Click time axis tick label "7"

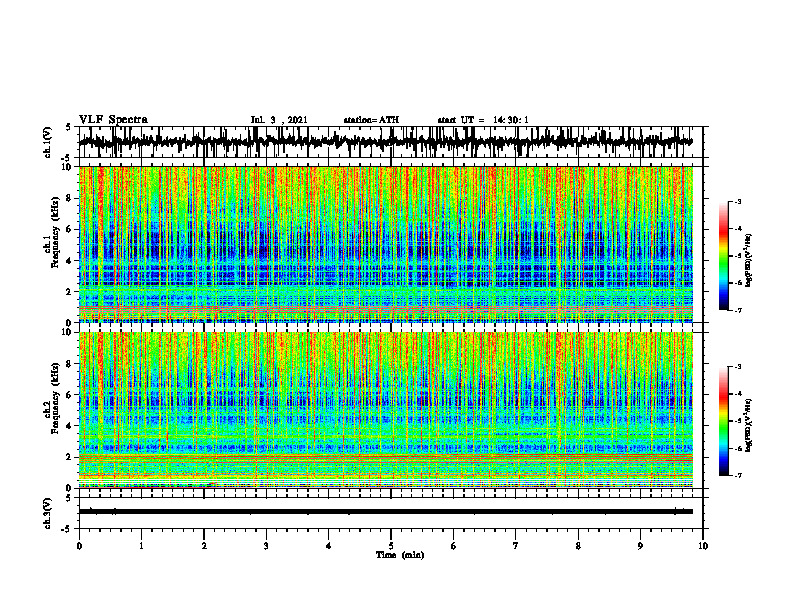(x=516, y=546)
